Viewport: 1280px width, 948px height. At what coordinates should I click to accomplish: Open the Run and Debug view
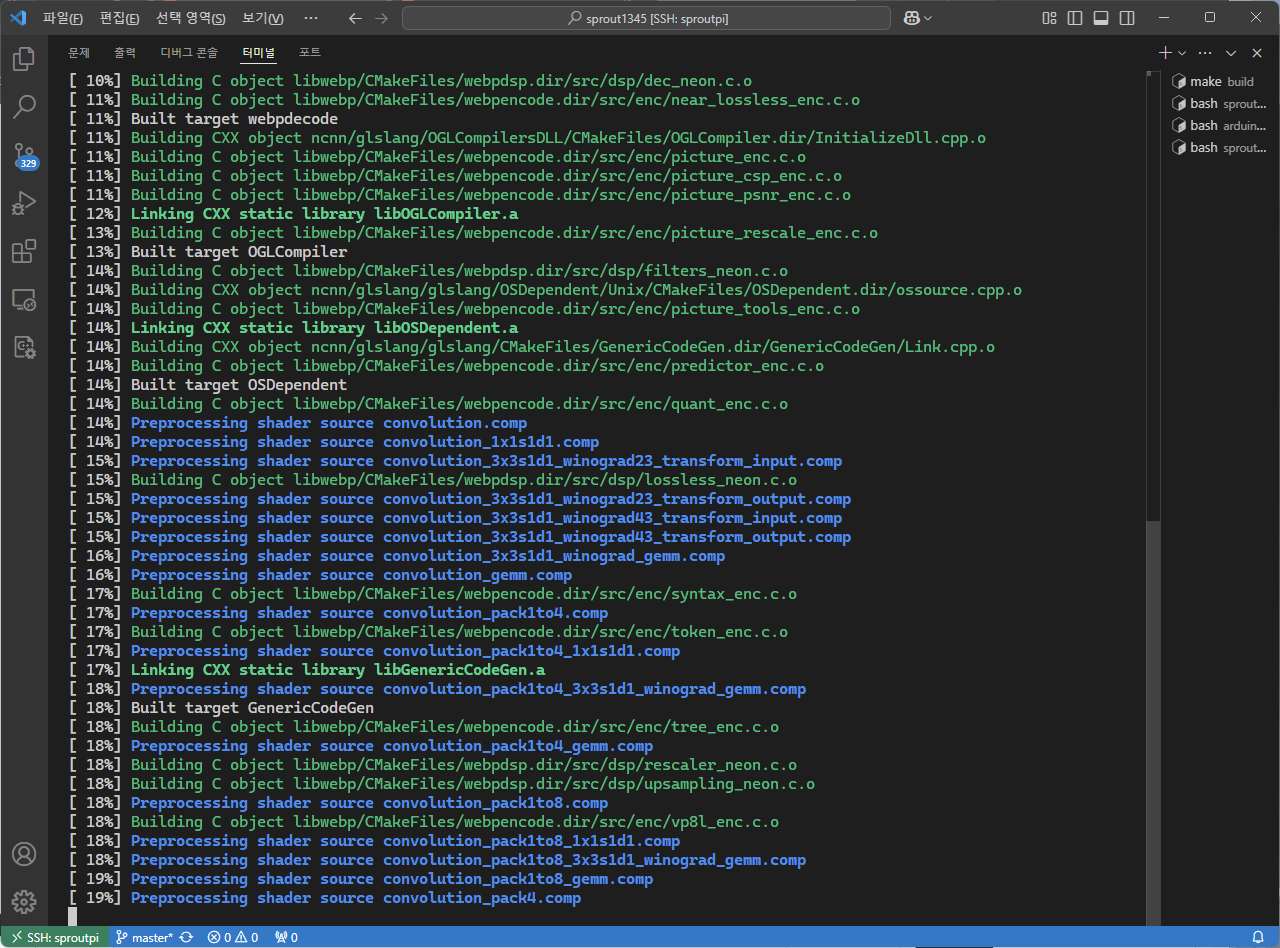coord(24,203)
